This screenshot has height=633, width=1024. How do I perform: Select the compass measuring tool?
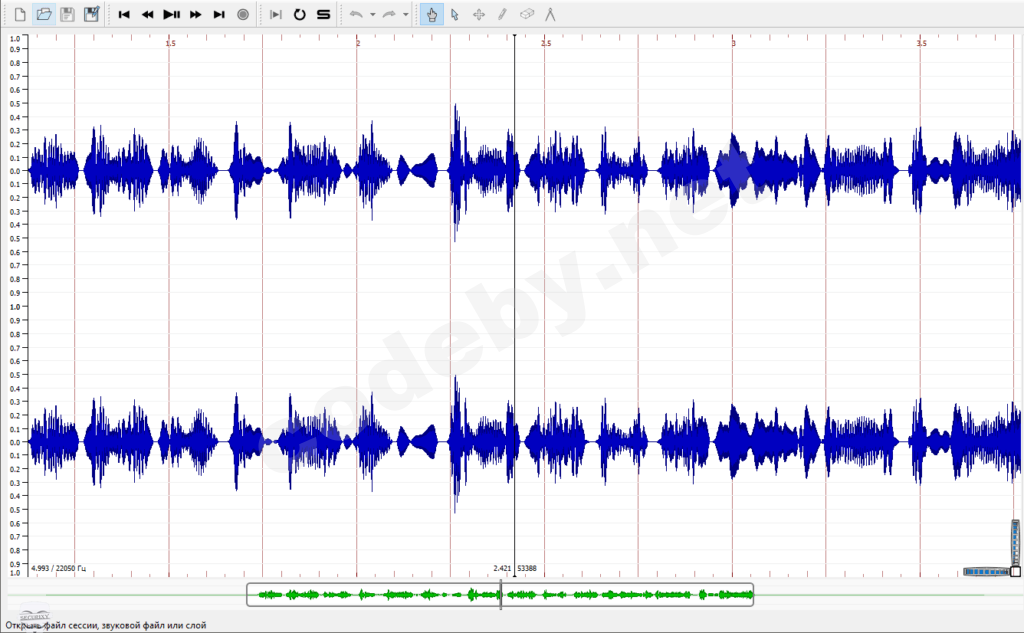(549, 14)
